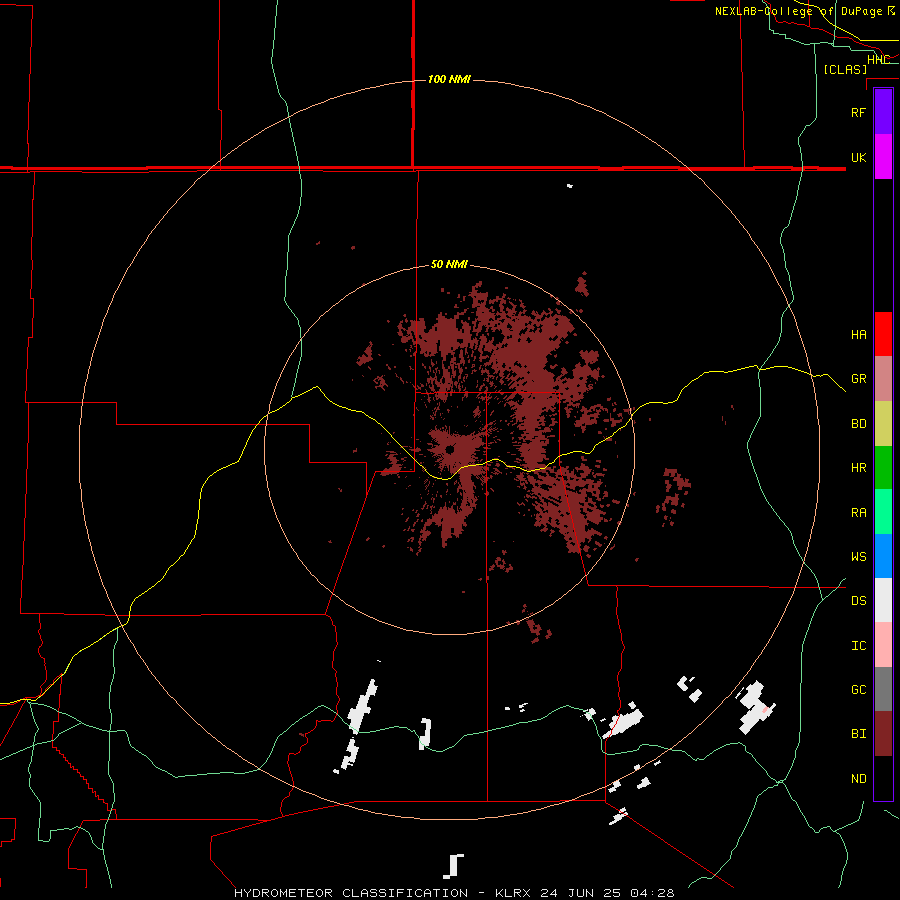900x900 pixels.
Task: Click the IC light pink legend swatch
Action: pos(883,645)
